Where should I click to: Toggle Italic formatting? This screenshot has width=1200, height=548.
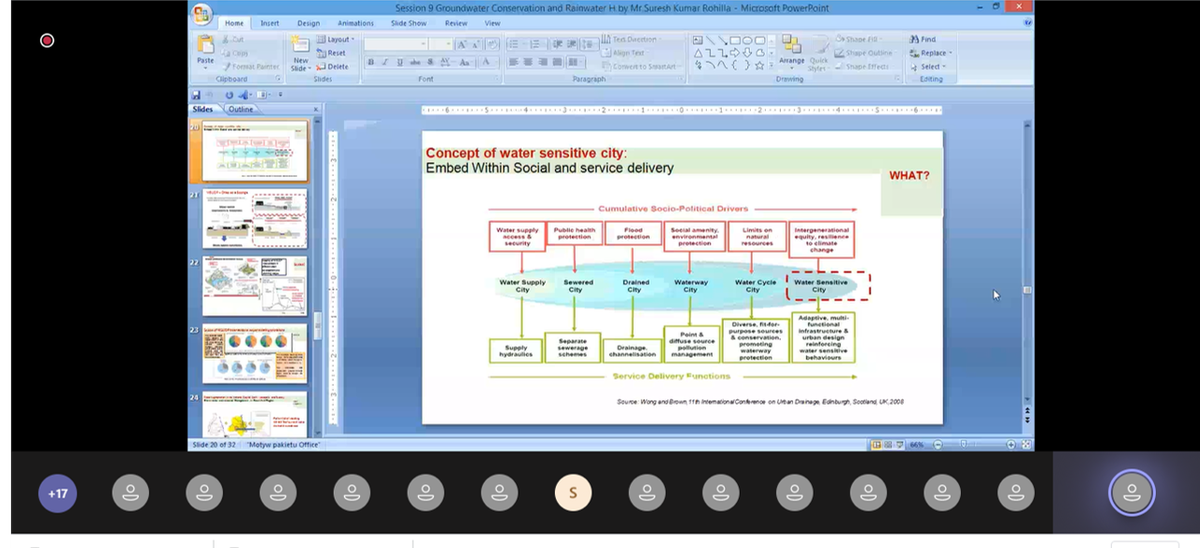click(x=385, y=62)
